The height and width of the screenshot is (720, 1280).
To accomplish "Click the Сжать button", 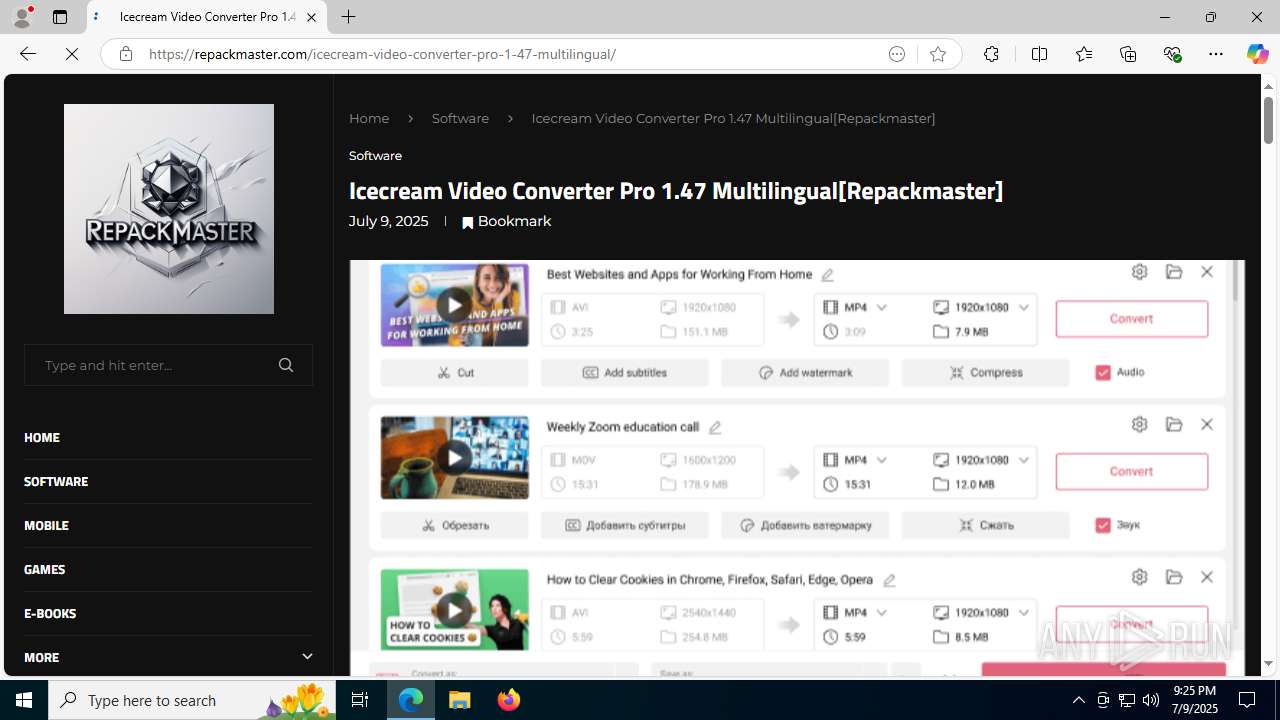I will pyautogui.click(x=985, y=525).
